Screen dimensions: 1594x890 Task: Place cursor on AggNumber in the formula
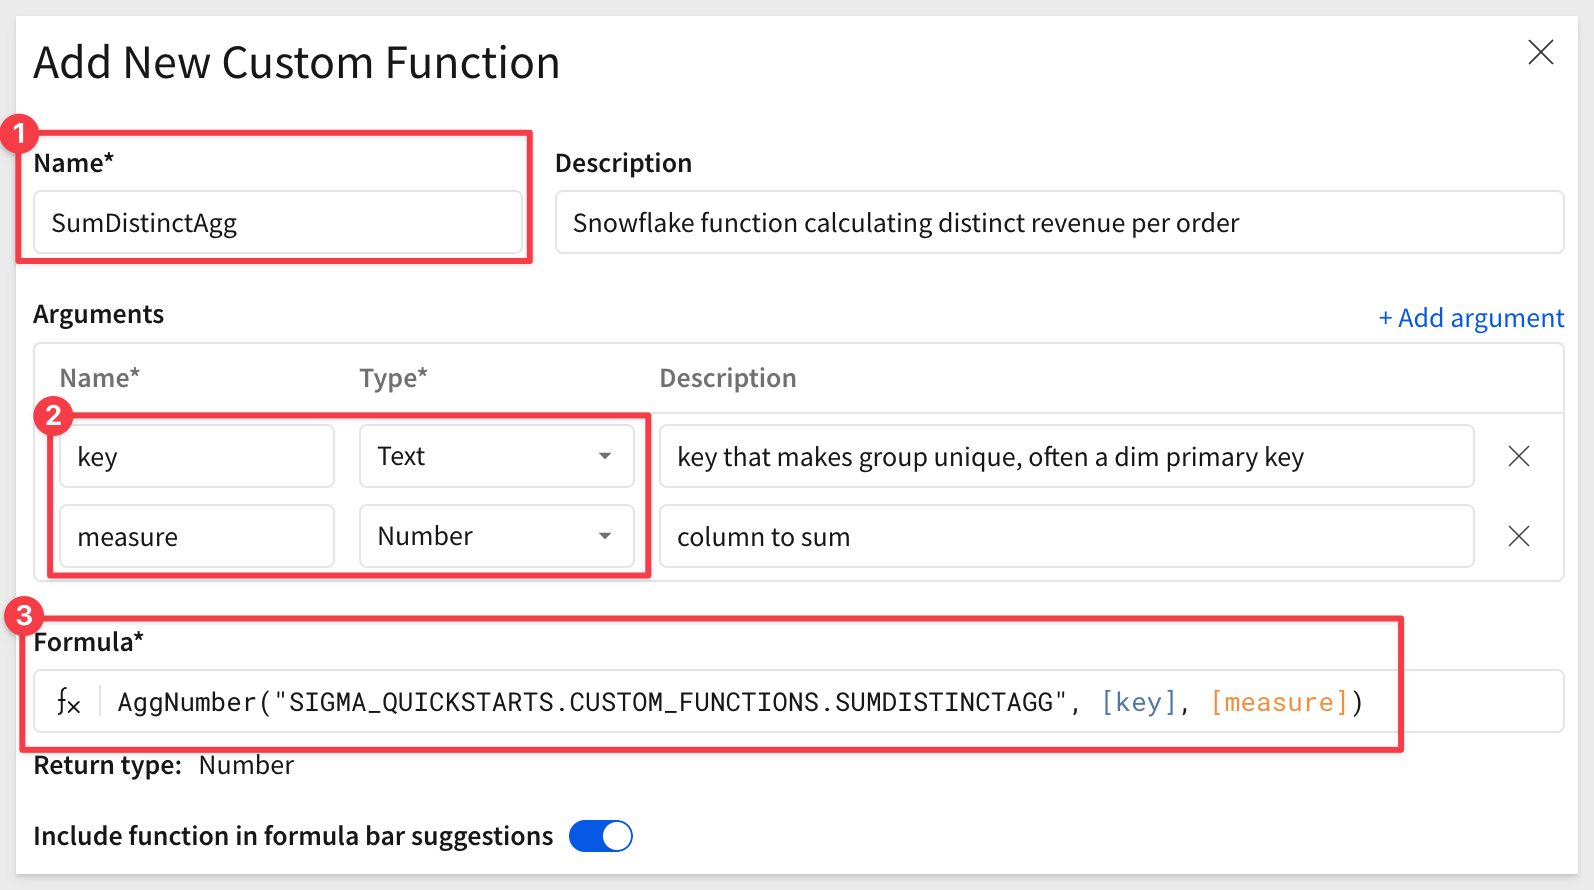[x=186, y=703]
